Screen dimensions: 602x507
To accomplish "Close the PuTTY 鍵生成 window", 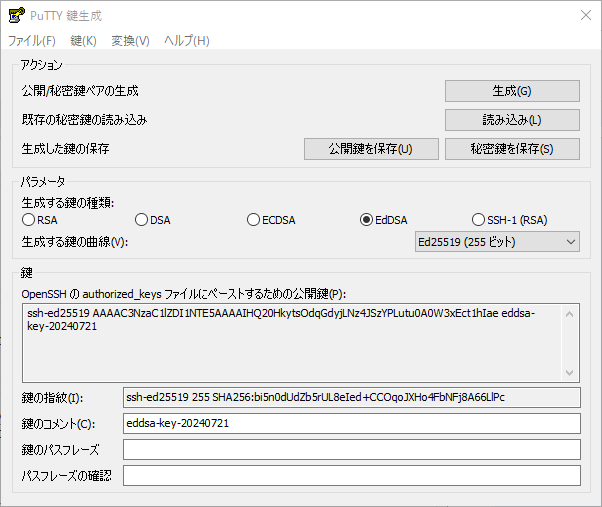I will pos(585,15).
